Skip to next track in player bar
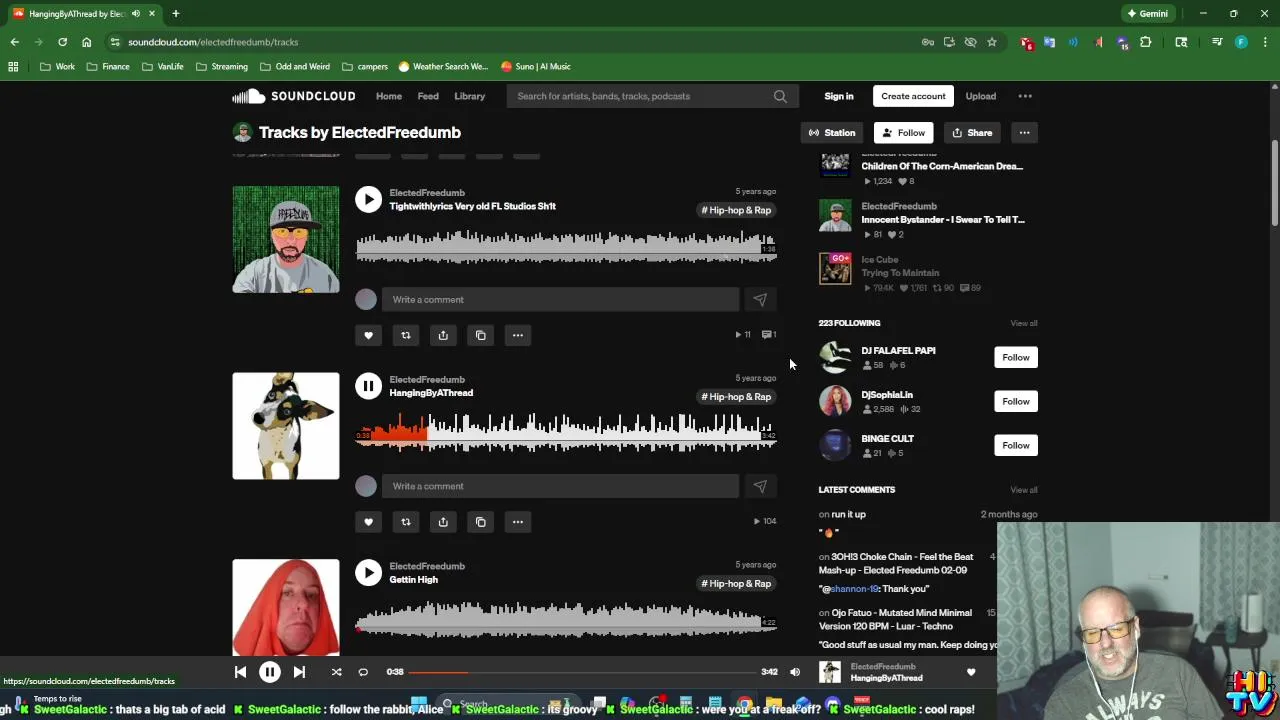The width and height of the screenshot is (1280, 720). coord(299,672)
